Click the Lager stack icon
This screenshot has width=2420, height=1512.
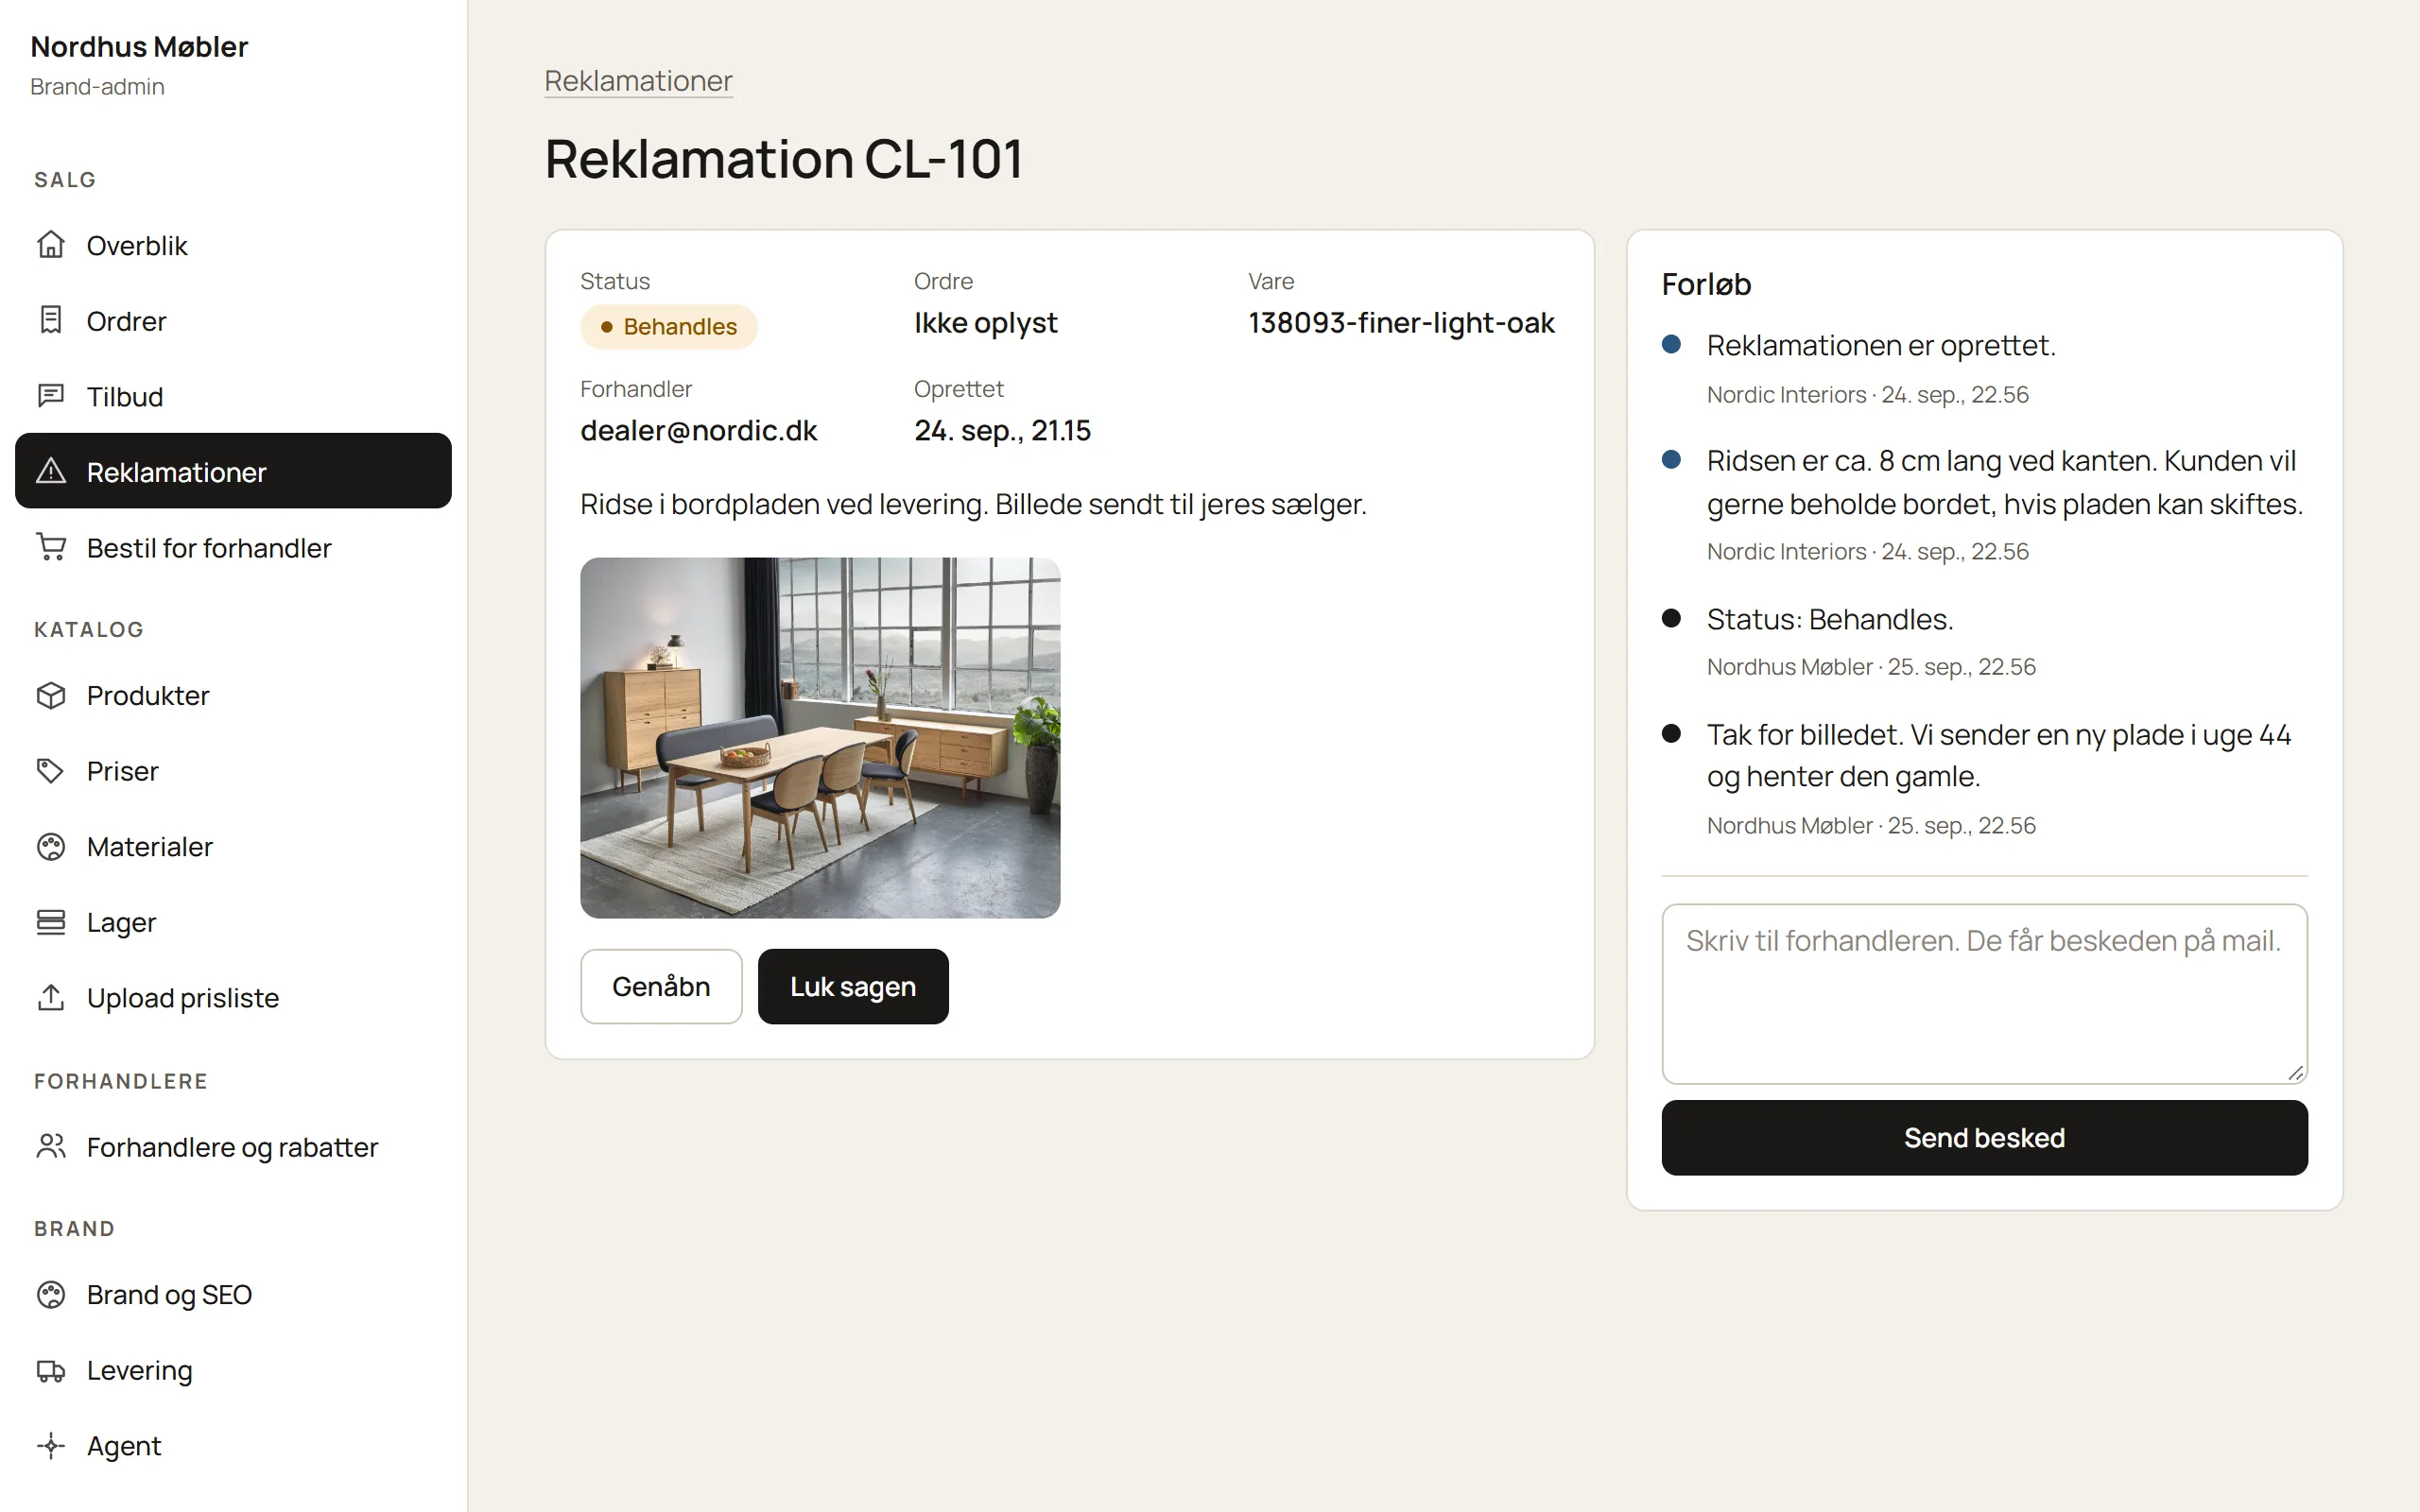(x=51, y=921)
